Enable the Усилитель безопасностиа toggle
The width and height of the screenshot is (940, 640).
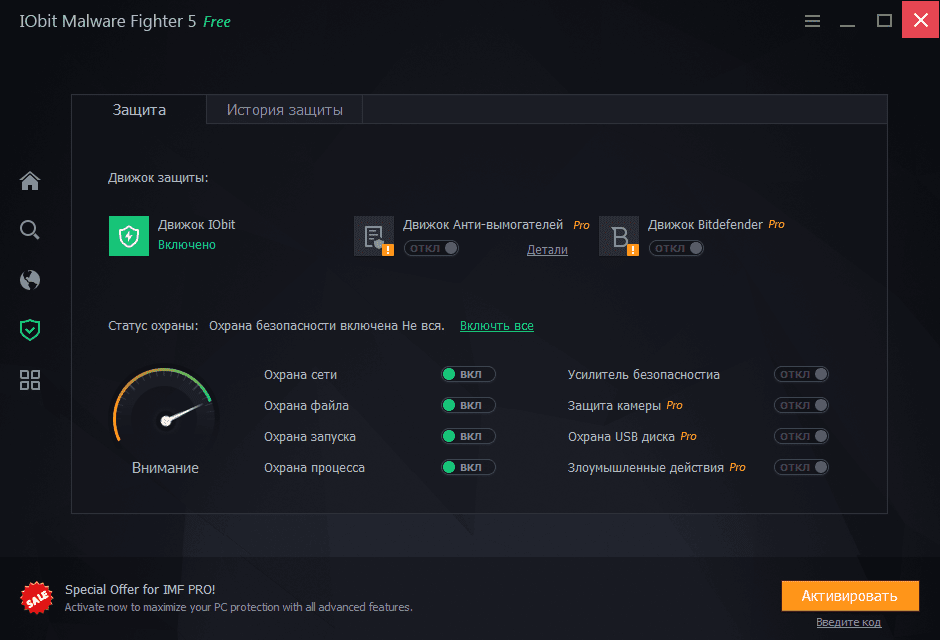(802, 375)
